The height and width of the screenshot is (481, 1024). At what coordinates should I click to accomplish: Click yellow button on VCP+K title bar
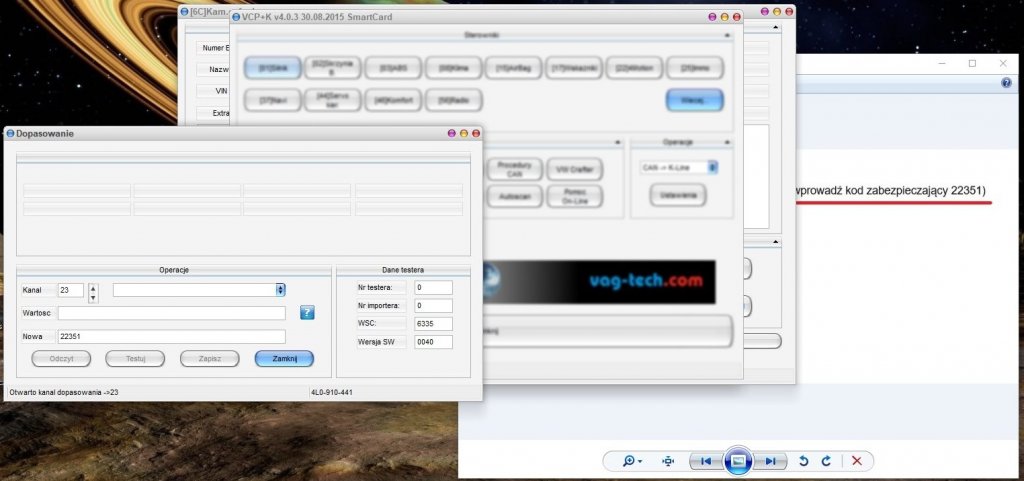click(x=724, y=17)
